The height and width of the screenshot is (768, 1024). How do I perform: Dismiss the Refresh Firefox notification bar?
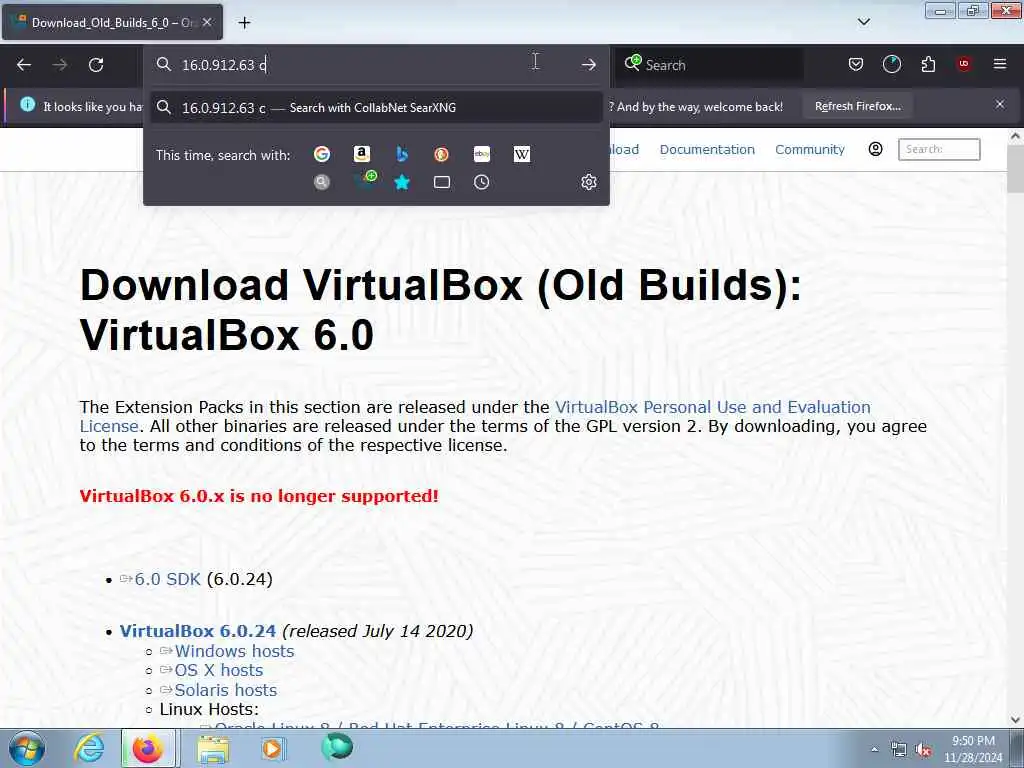tap(1000, 104)
